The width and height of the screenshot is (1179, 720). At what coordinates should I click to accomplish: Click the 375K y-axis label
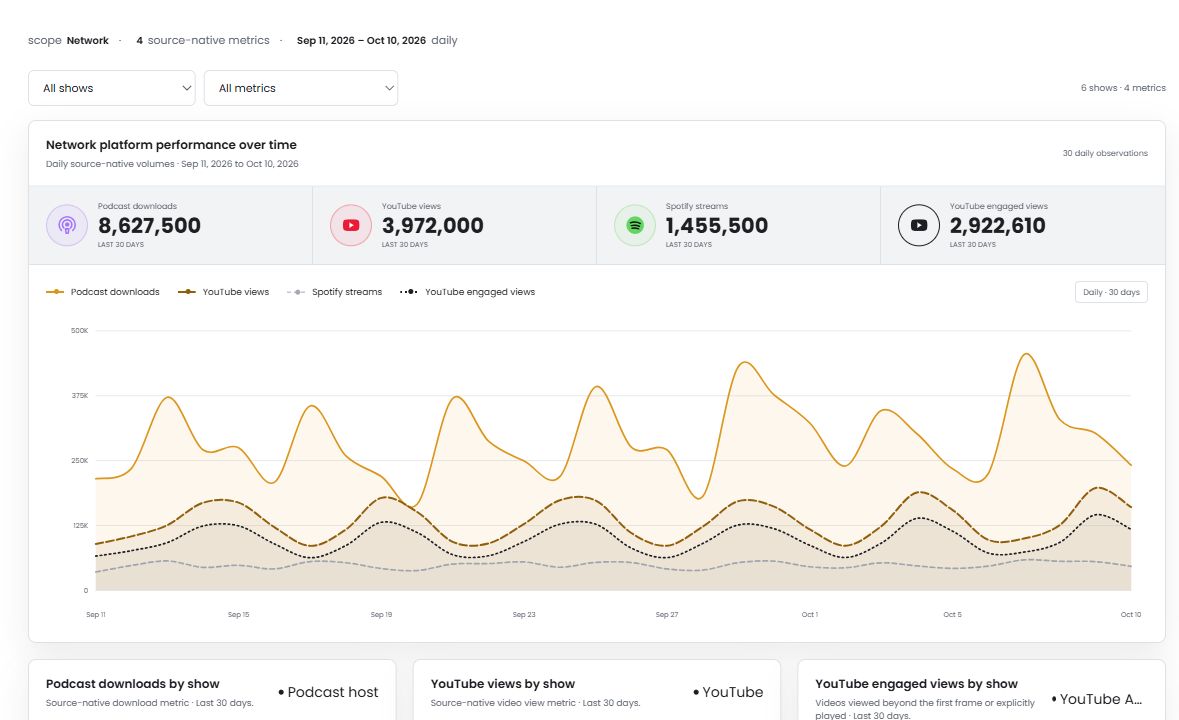click(x=80, y=395)
